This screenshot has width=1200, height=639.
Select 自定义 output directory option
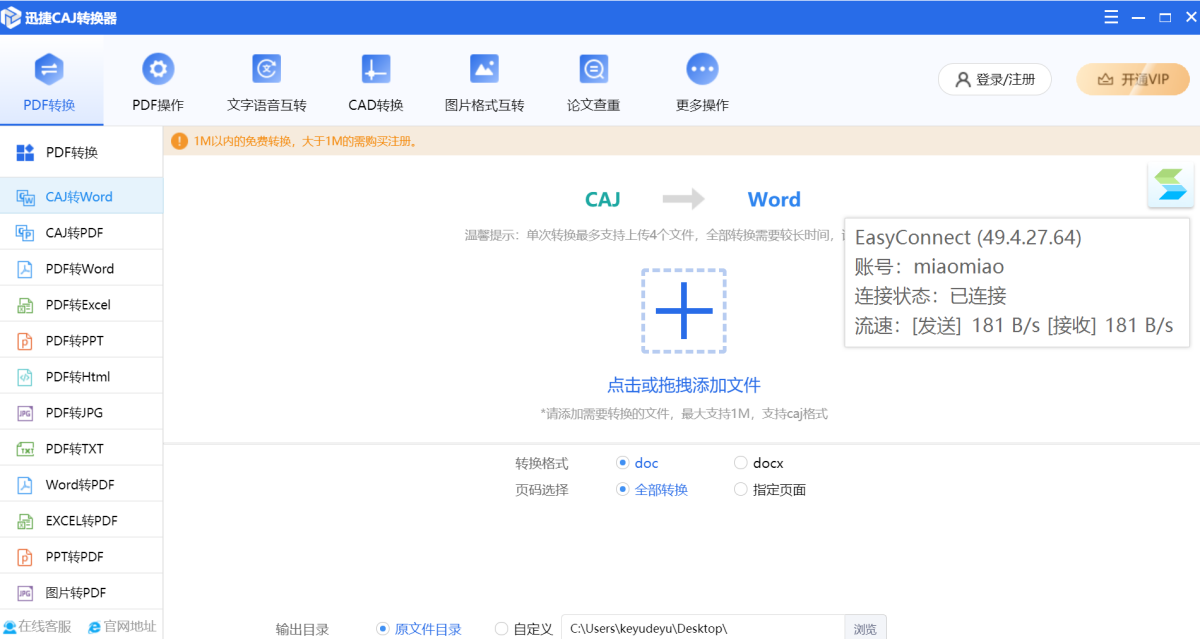coord(502,629)
